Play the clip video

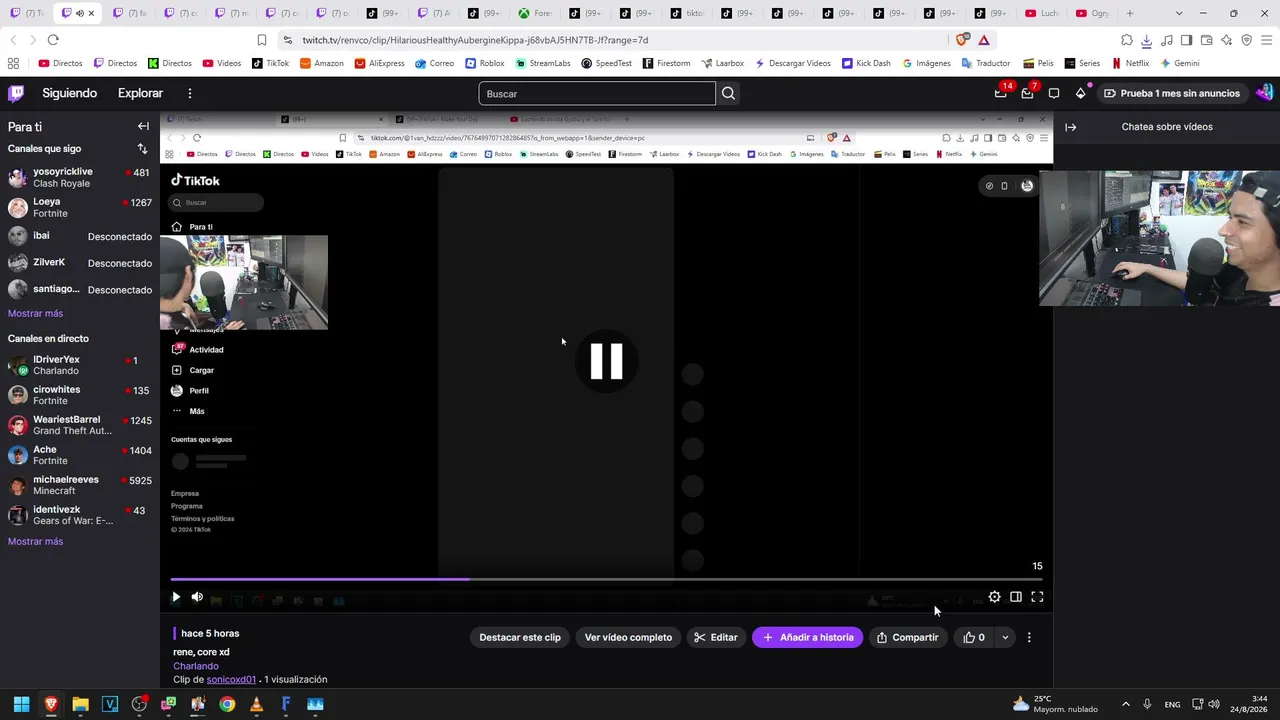click(176, 597)
